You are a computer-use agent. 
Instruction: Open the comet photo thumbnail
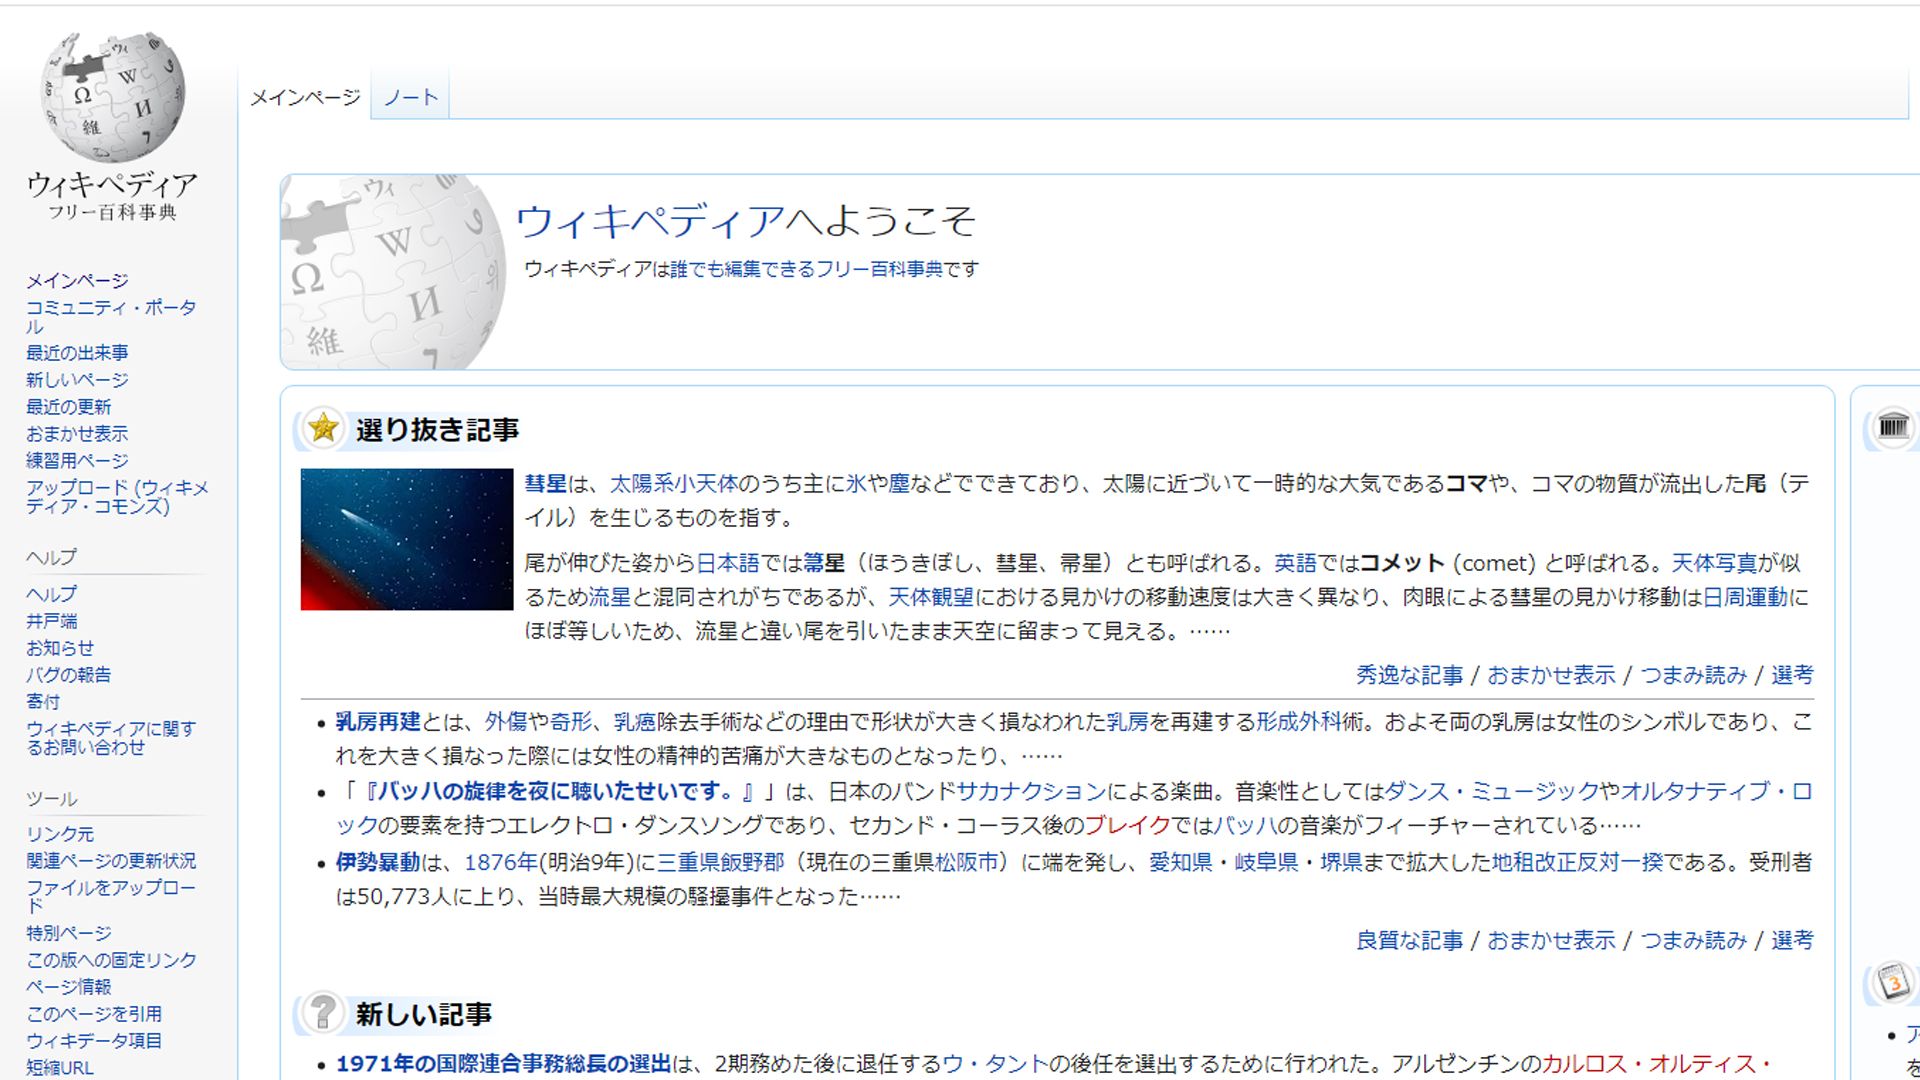click(x=406, y=539)
